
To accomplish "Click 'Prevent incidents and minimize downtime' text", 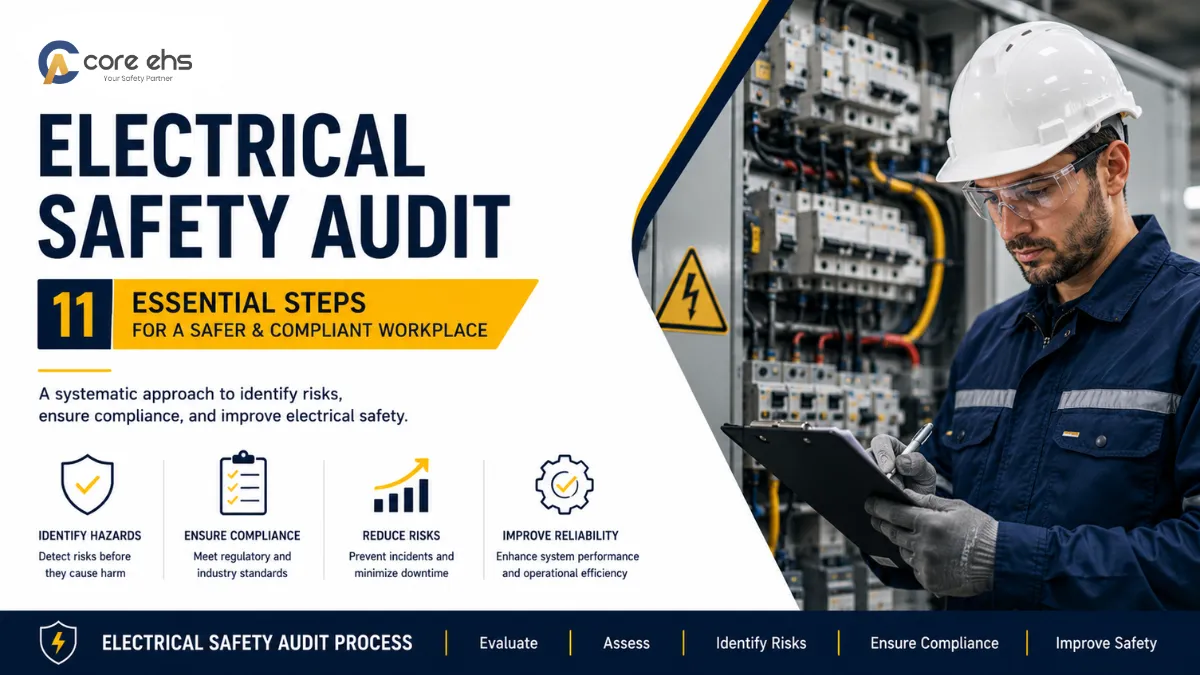I will pyautogui.click(x=401, y=565).
